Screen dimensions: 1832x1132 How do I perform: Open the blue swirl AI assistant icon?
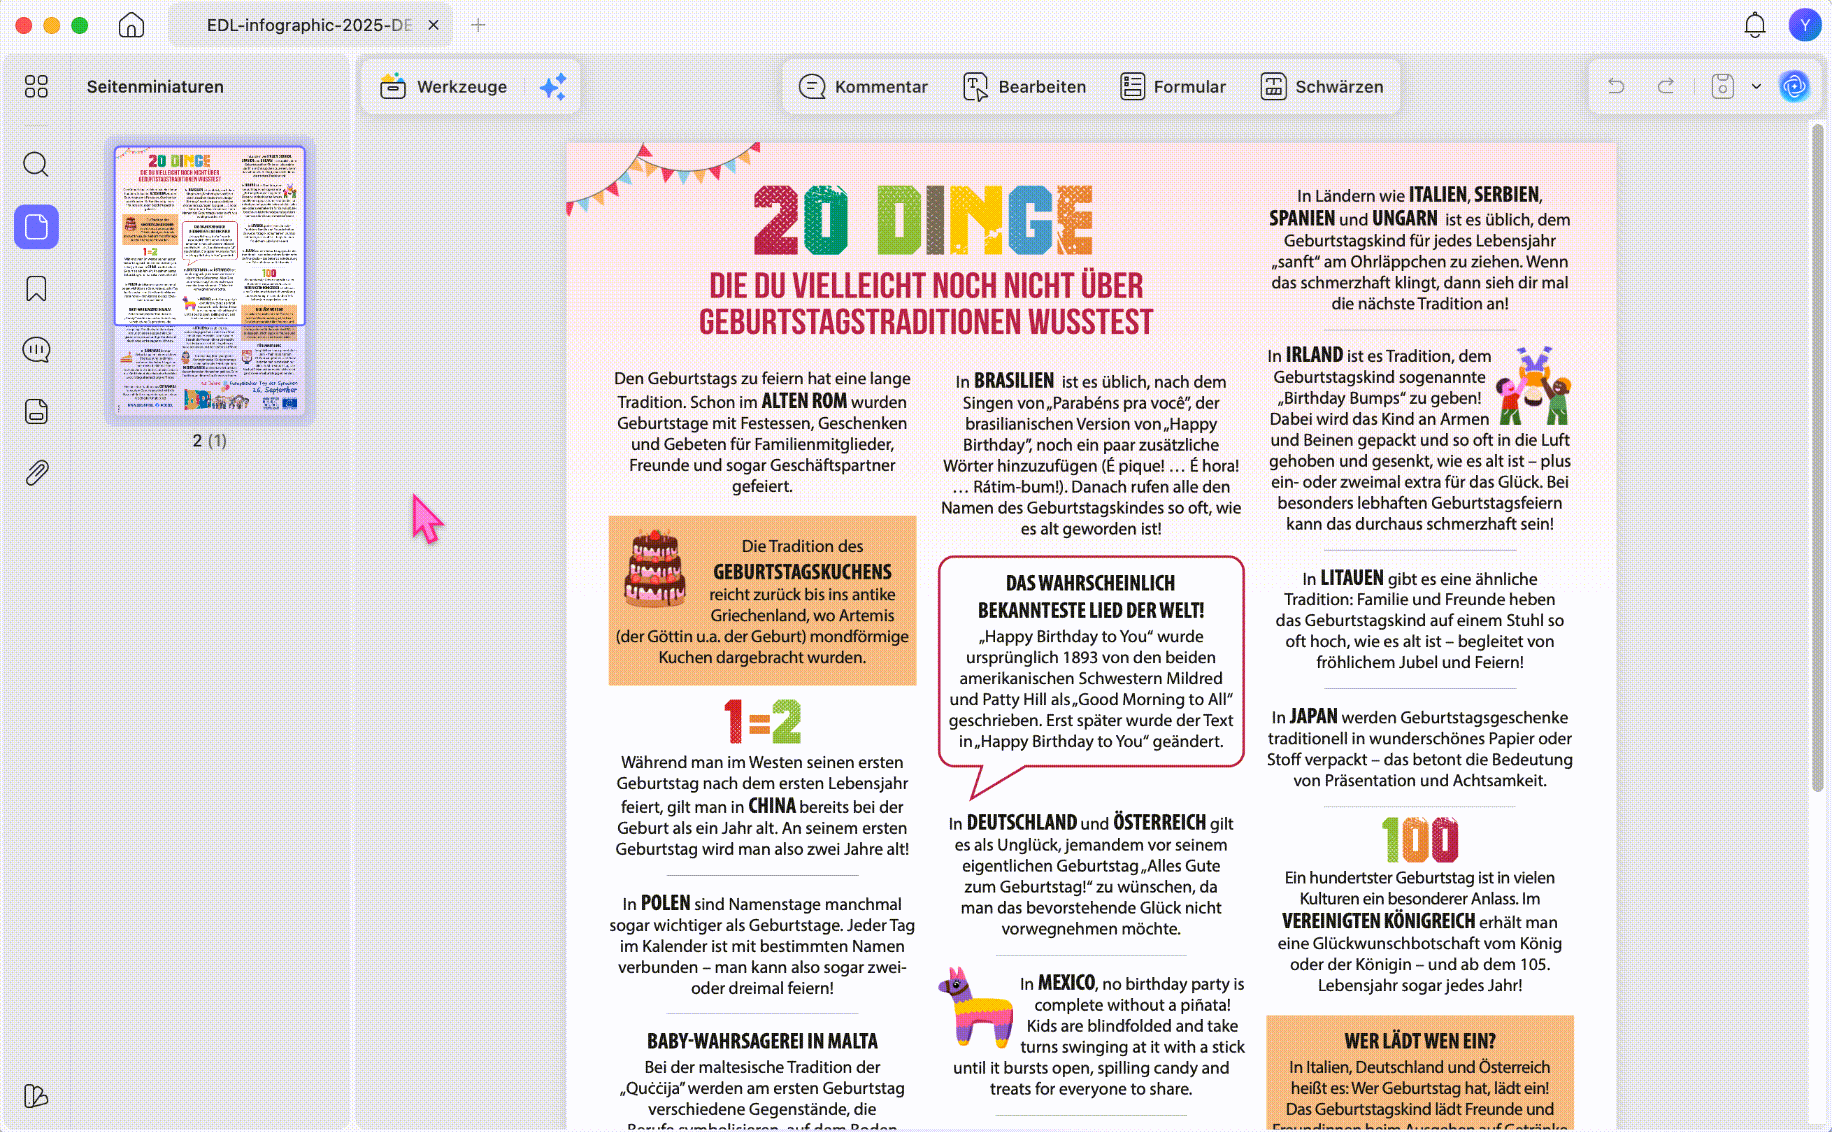[x=1795, y=87]
